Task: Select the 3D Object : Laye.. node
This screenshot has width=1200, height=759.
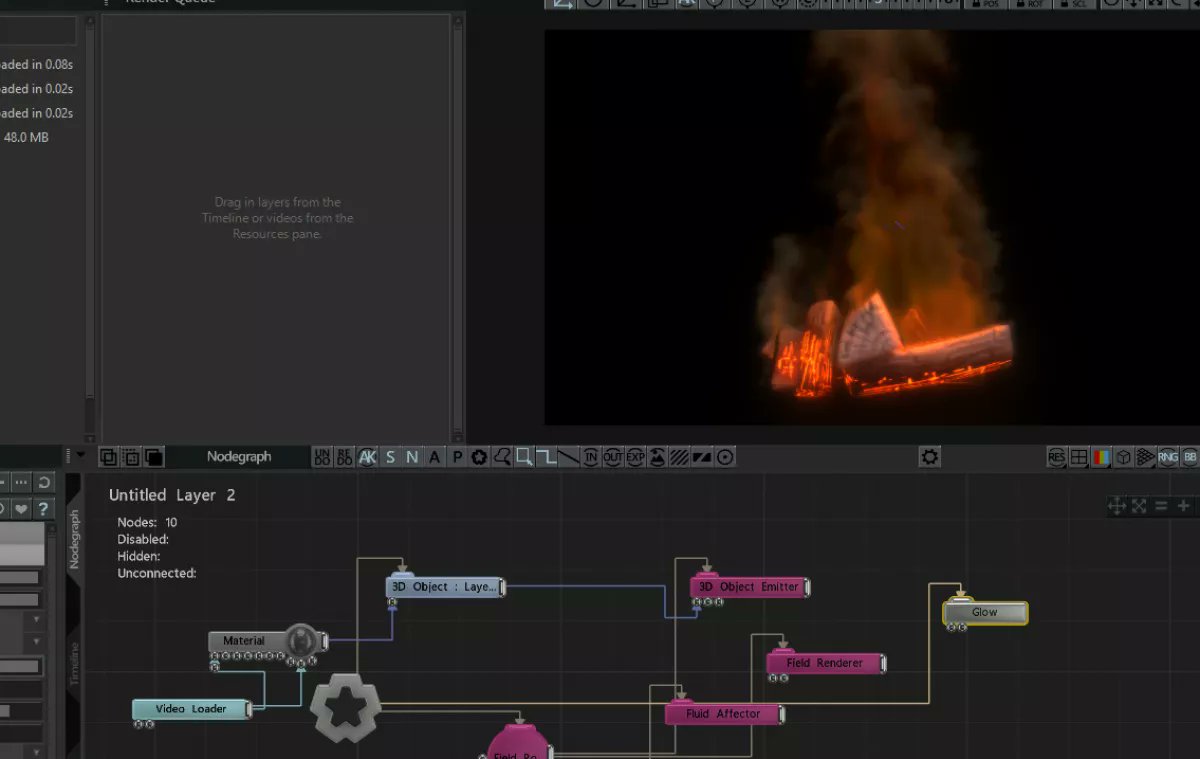Action: click(x=445, y=587)
